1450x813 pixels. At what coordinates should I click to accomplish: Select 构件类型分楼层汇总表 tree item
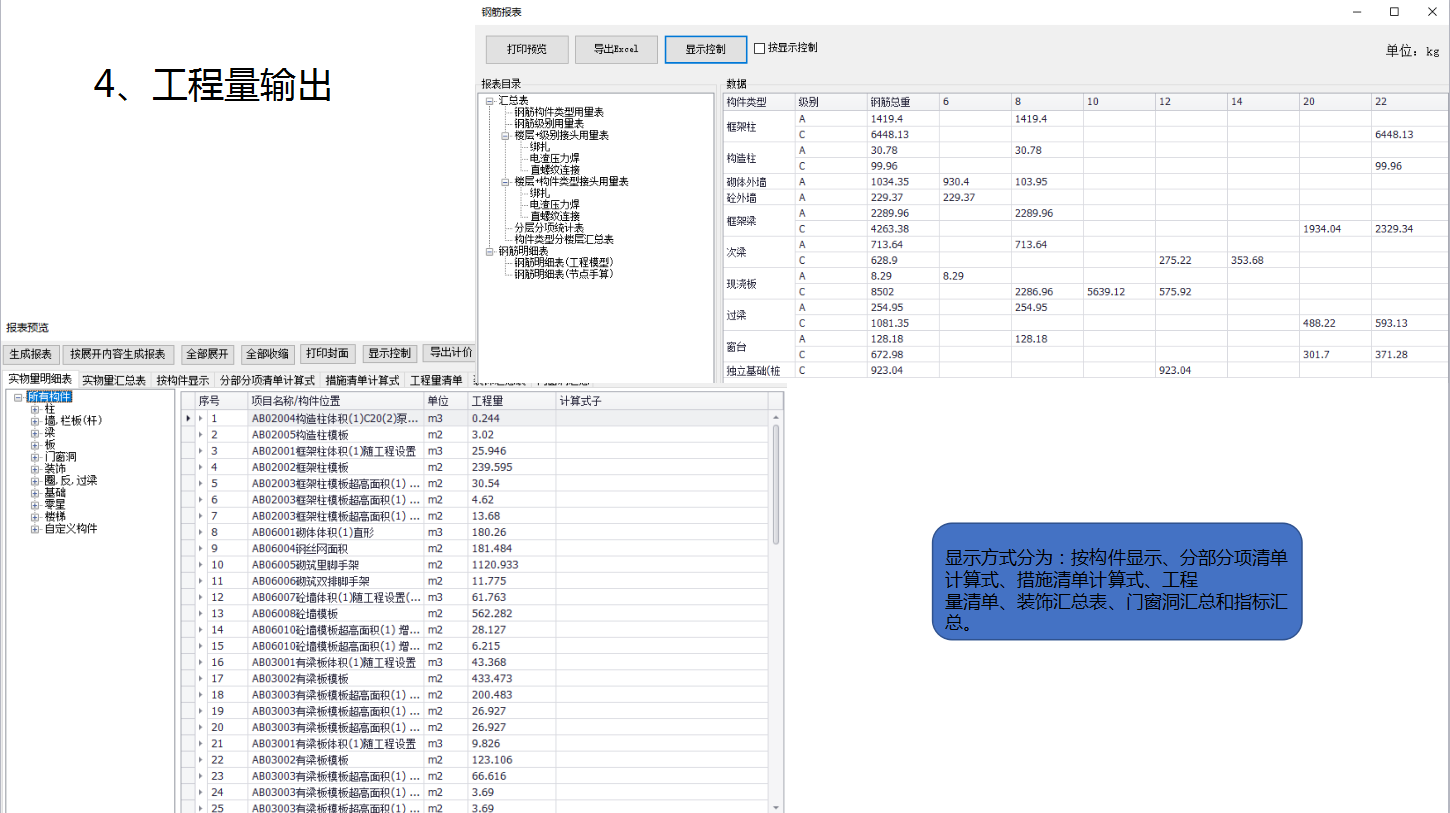(564, 240)
